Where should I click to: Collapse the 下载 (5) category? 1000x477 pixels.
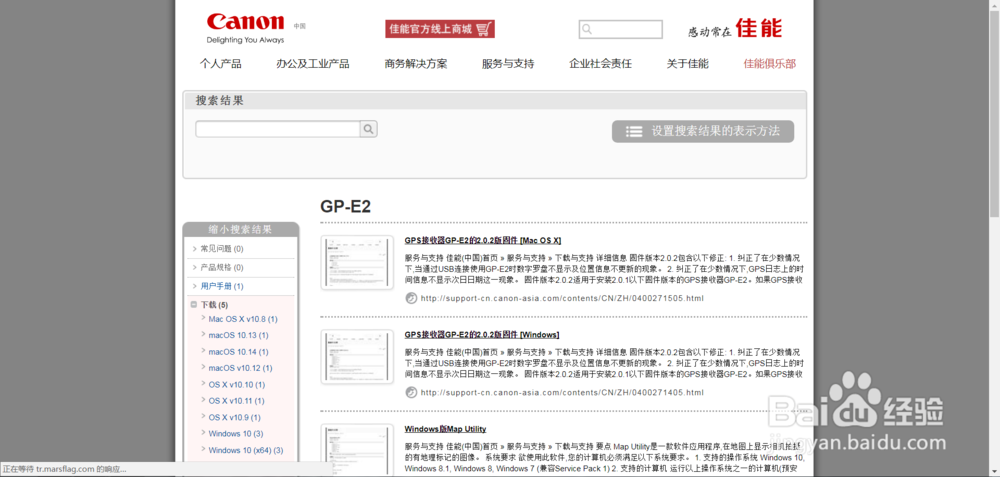(194, 305)
